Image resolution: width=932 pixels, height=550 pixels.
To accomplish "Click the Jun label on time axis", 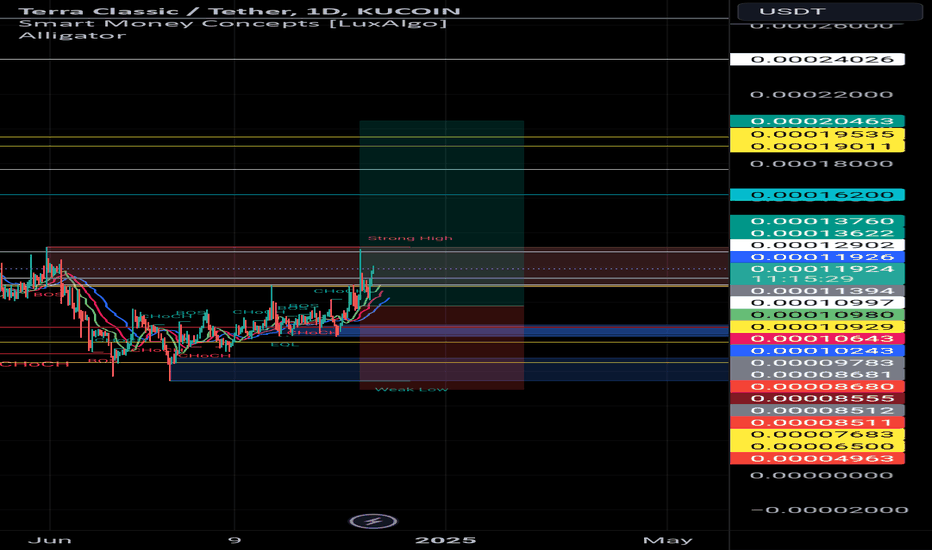I will tap(50, 540).
